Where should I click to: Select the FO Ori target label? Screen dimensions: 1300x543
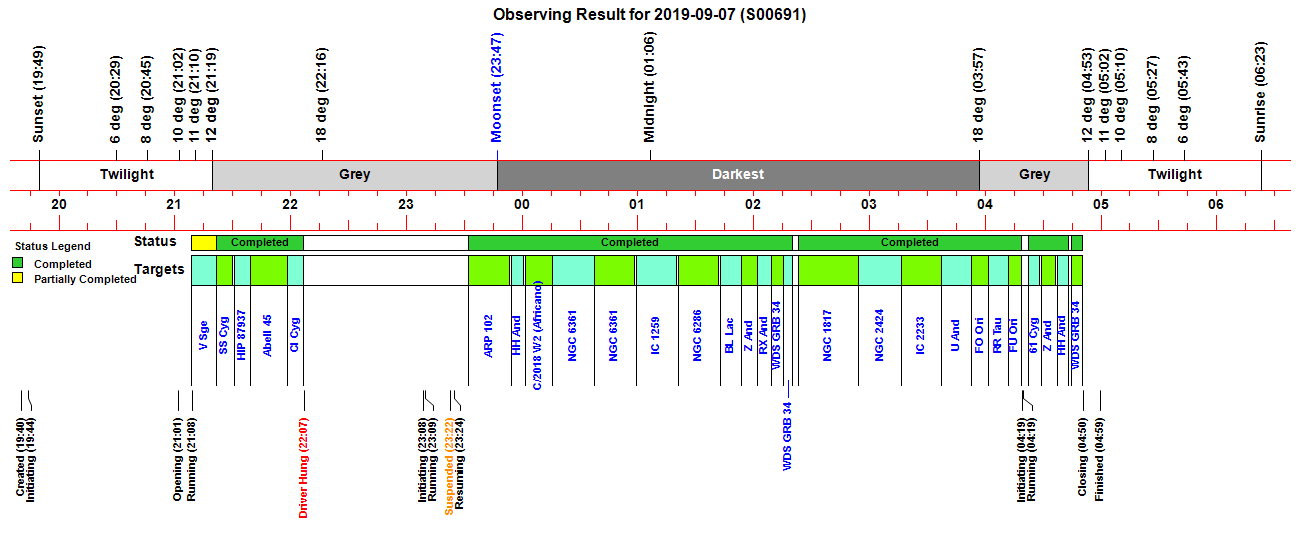pos(980,337)
